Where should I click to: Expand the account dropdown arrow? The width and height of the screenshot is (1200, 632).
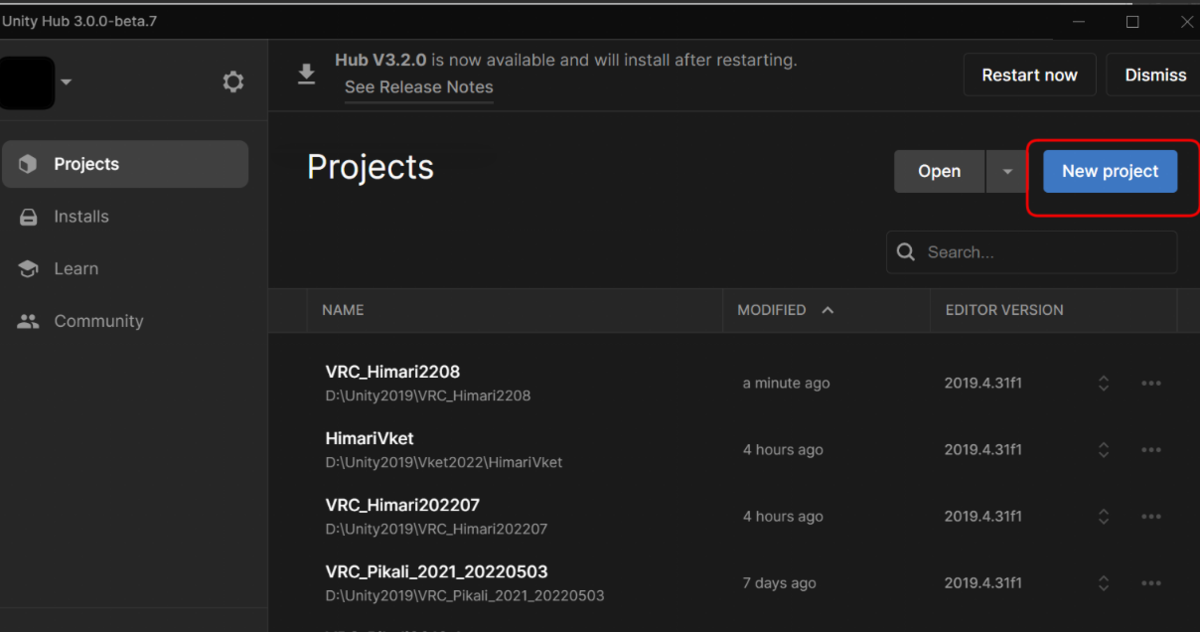point(66,82)
